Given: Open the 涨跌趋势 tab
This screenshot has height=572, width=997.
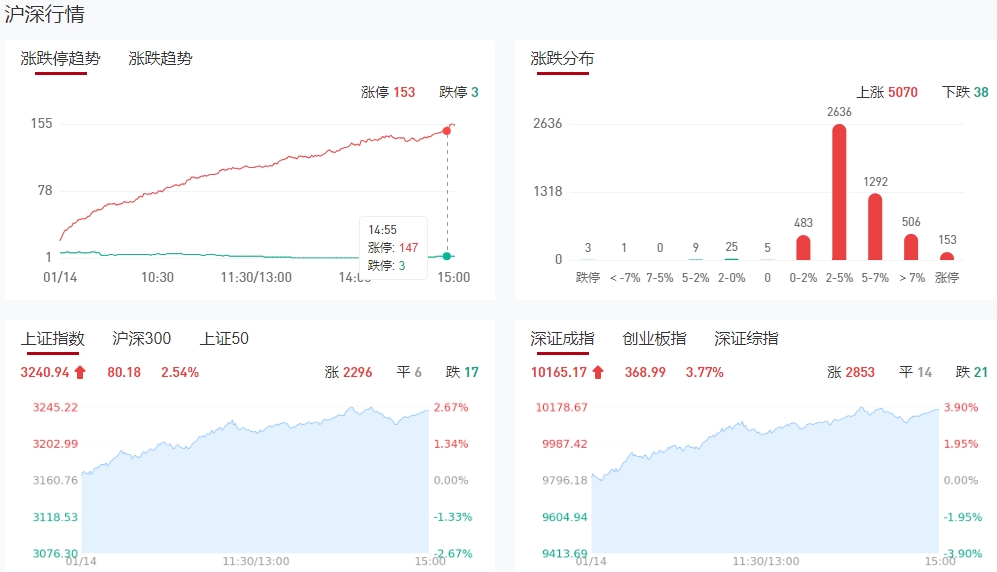Looking at the screenshot, I should click(160, 58).
